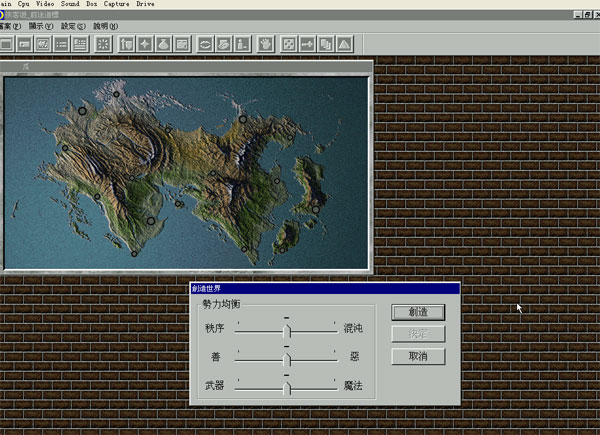Image resolution: width=600 pixels, height=435 pixels.
Task: Select the four-point star toolbar icon
Action: pyautogui.click(x=146, y=44)
